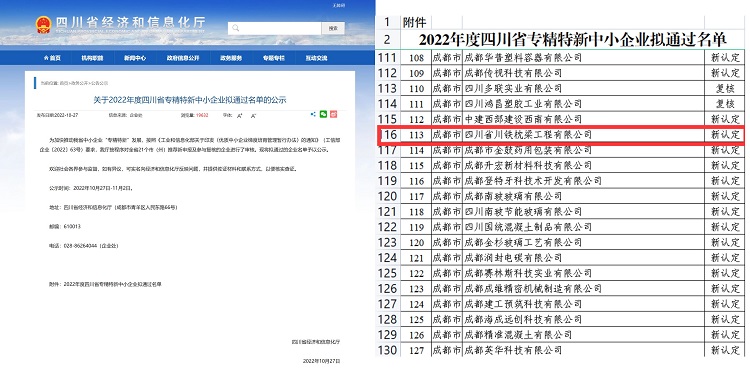750x375 pixels.
Task: Share the article via the green WeChat icon
Action: point(324,114)
